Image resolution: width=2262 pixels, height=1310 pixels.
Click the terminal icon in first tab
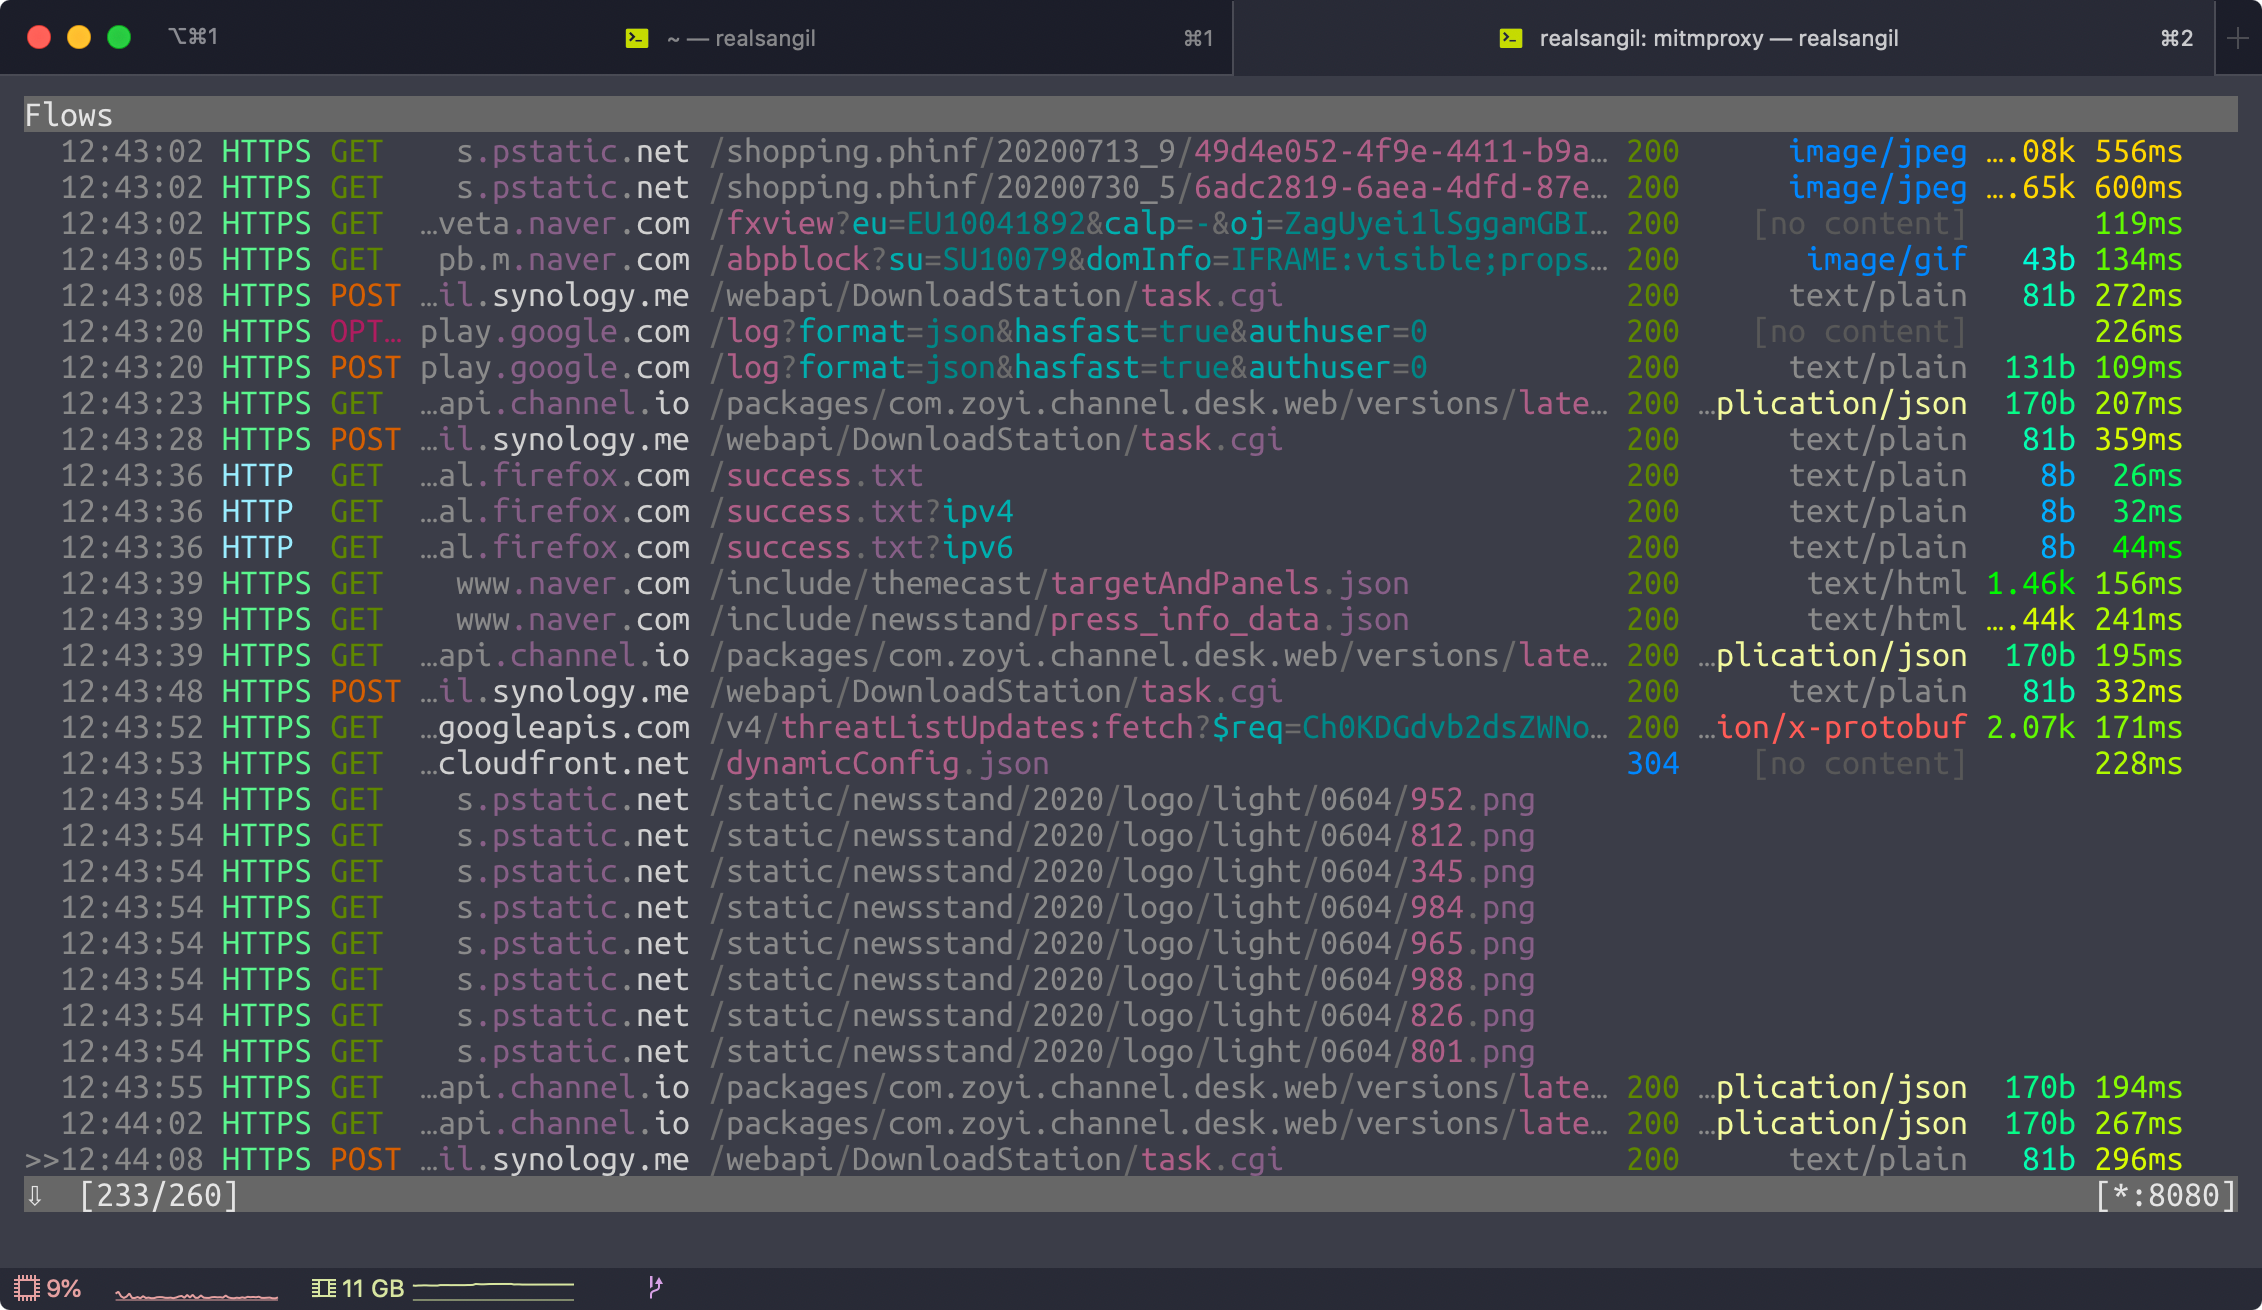[637, 38]
